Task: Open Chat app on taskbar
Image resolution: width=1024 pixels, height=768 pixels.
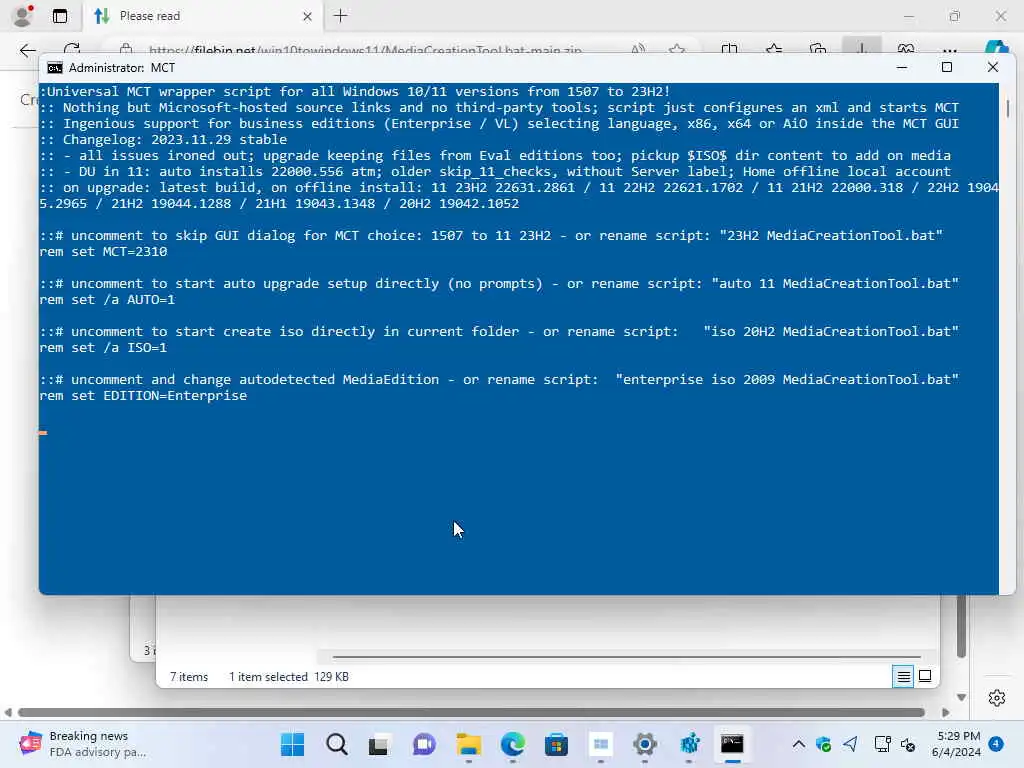Action: coord(424,744)
